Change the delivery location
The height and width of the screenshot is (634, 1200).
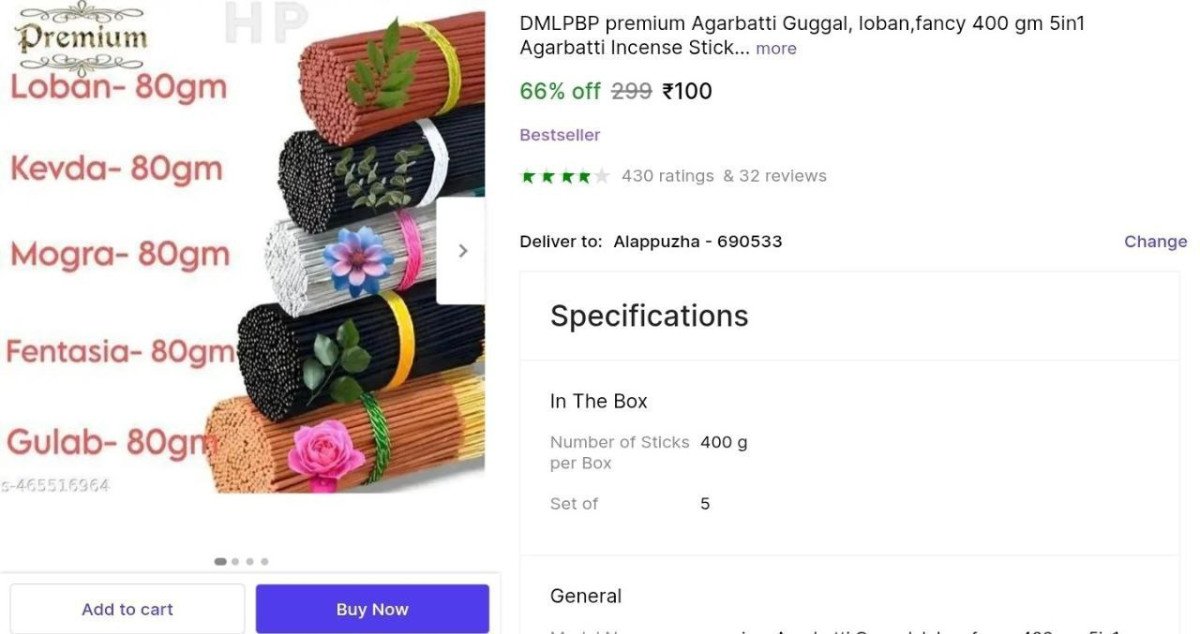point(1155,241)
